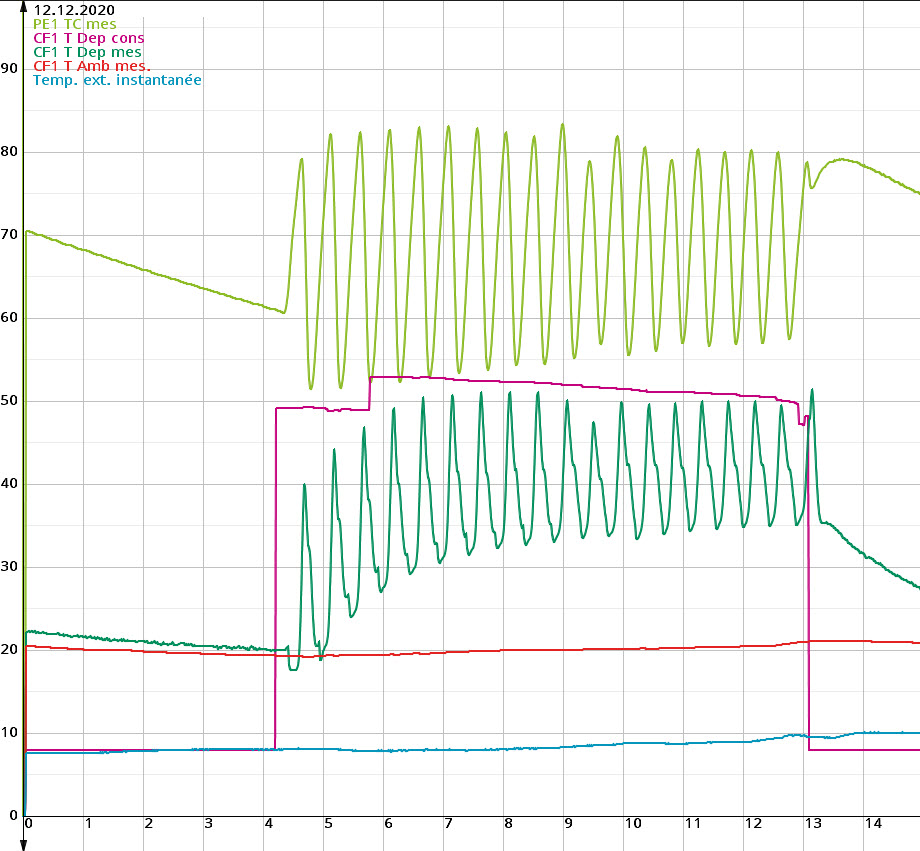
Task: Click the Y-axis label 30
Action: [x=9, y=567]
